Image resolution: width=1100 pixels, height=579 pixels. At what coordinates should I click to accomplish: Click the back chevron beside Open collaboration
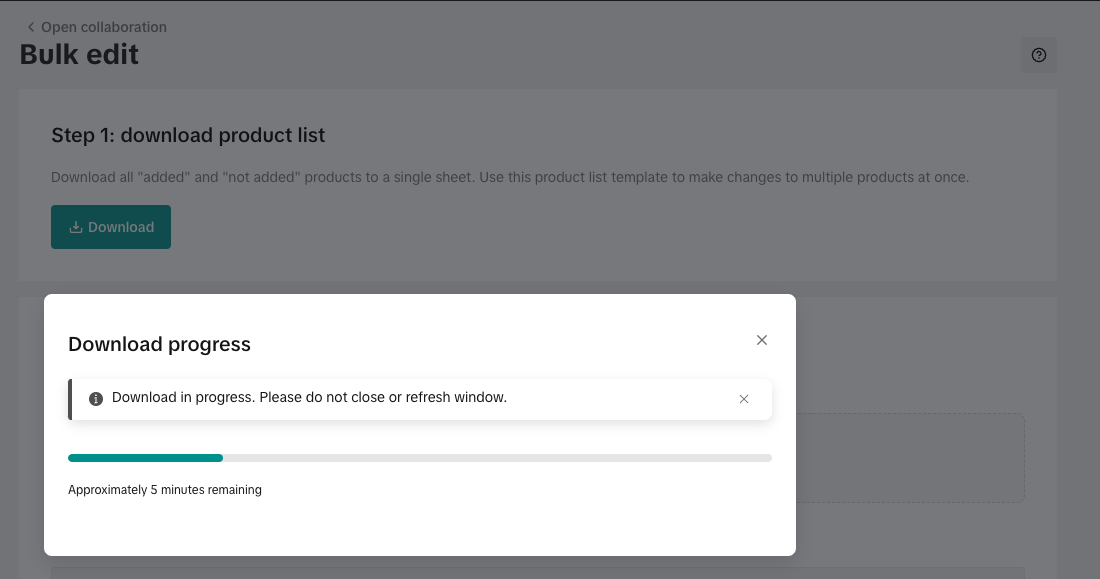point(31,27)
